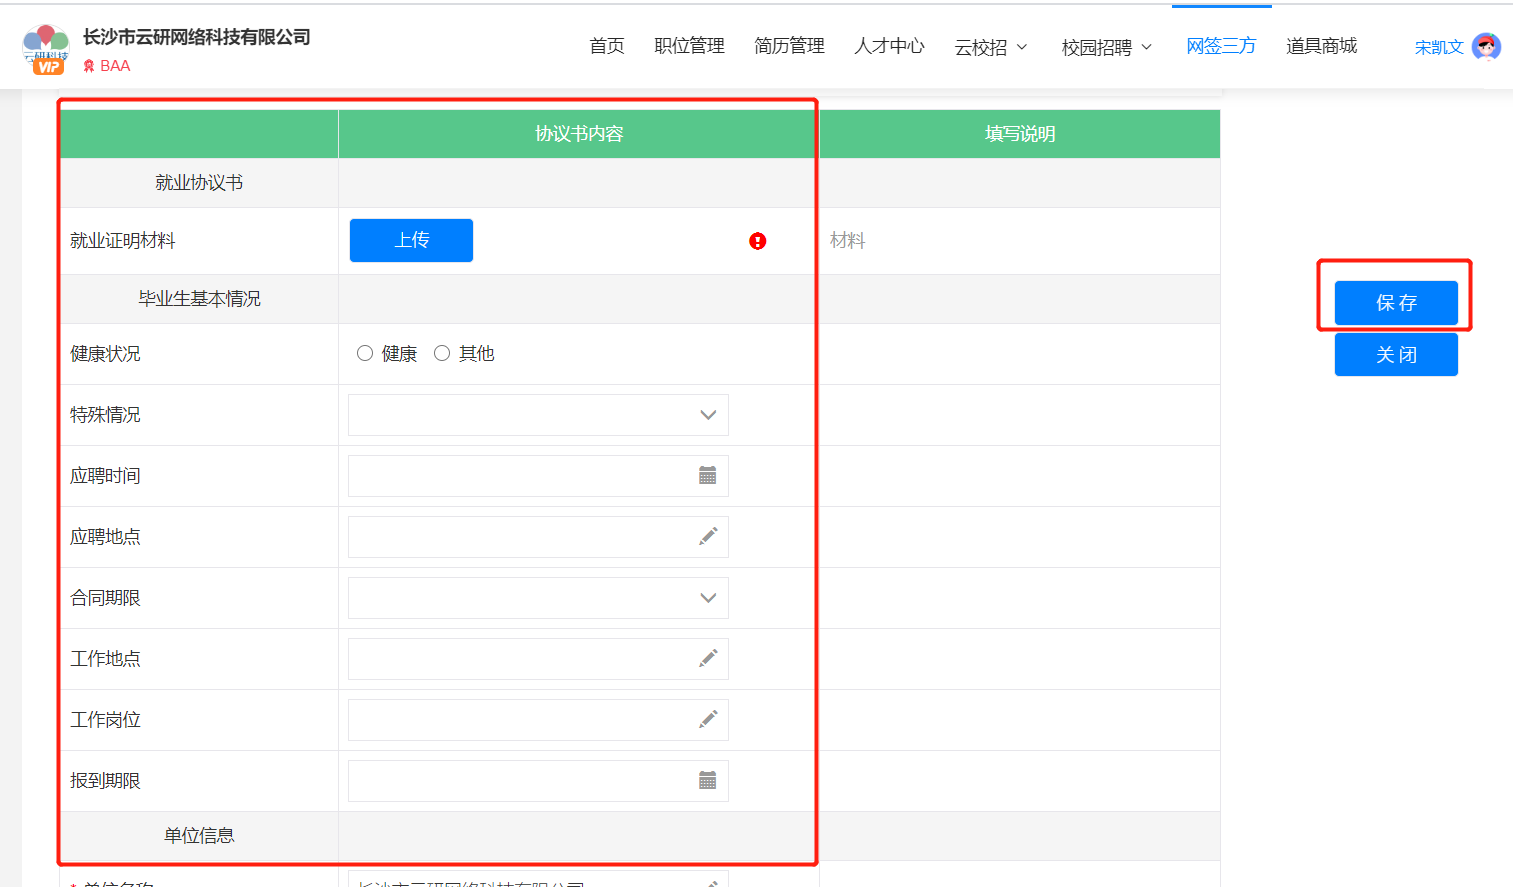Click the 宋凯文 user avatar
Viewport: 1513px width, 893px height.
coord(1487,46)
